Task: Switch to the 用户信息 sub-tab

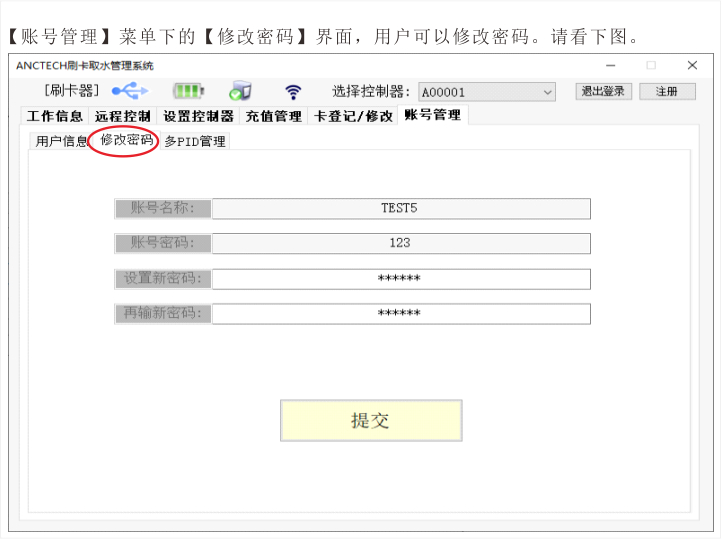Action: tap(60, 141)
